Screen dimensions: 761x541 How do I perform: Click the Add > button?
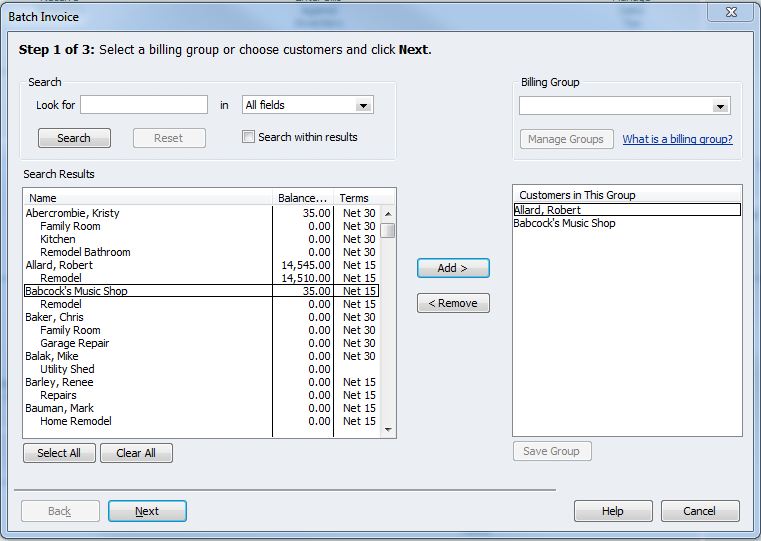453,268
